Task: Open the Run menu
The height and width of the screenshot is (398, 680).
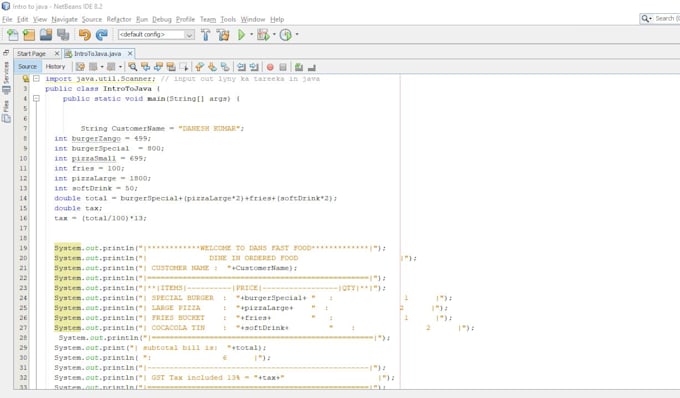Action: (142, 20)
